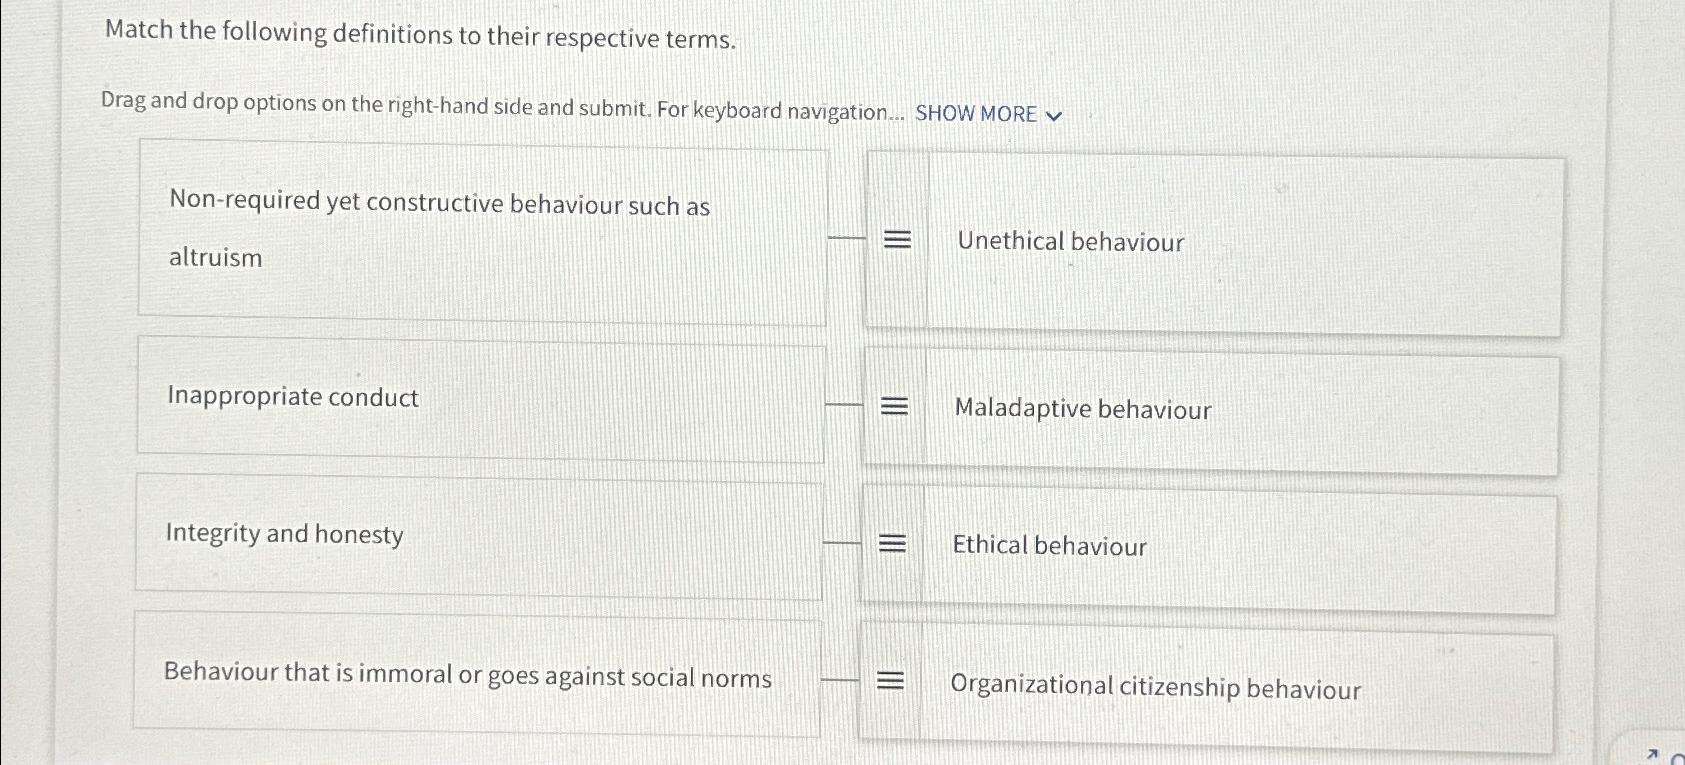Collapse the keyboard navigation instructions
1685x765 pixels.
[x=1053, y=114]
